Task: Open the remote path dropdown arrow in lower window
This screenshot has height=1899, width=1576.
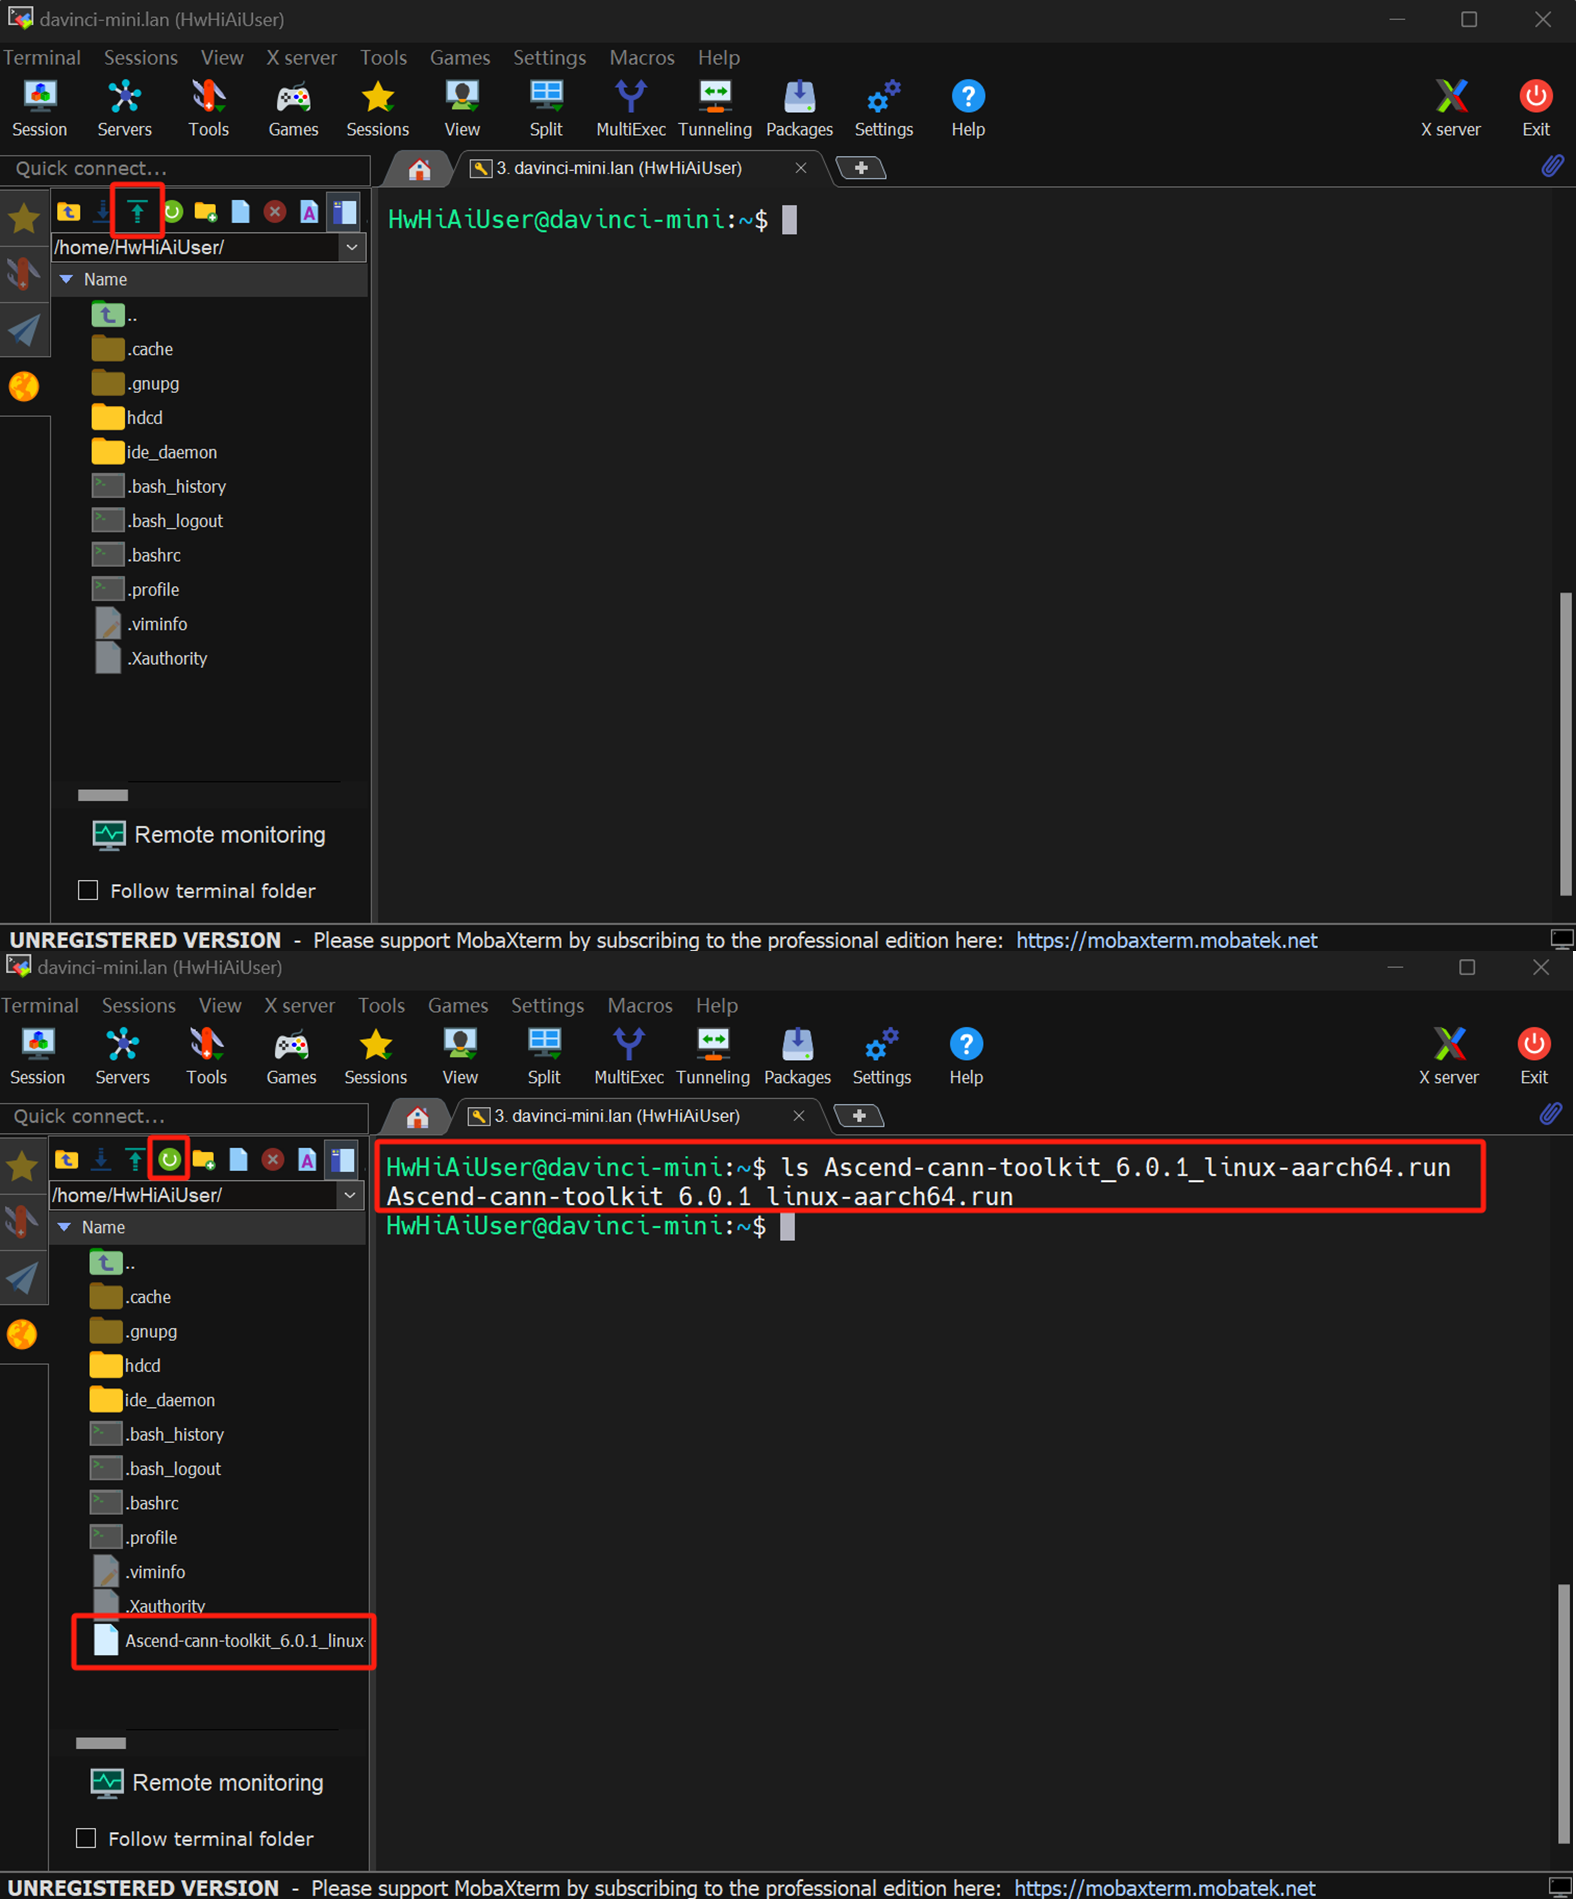Action: (350, 1195)
